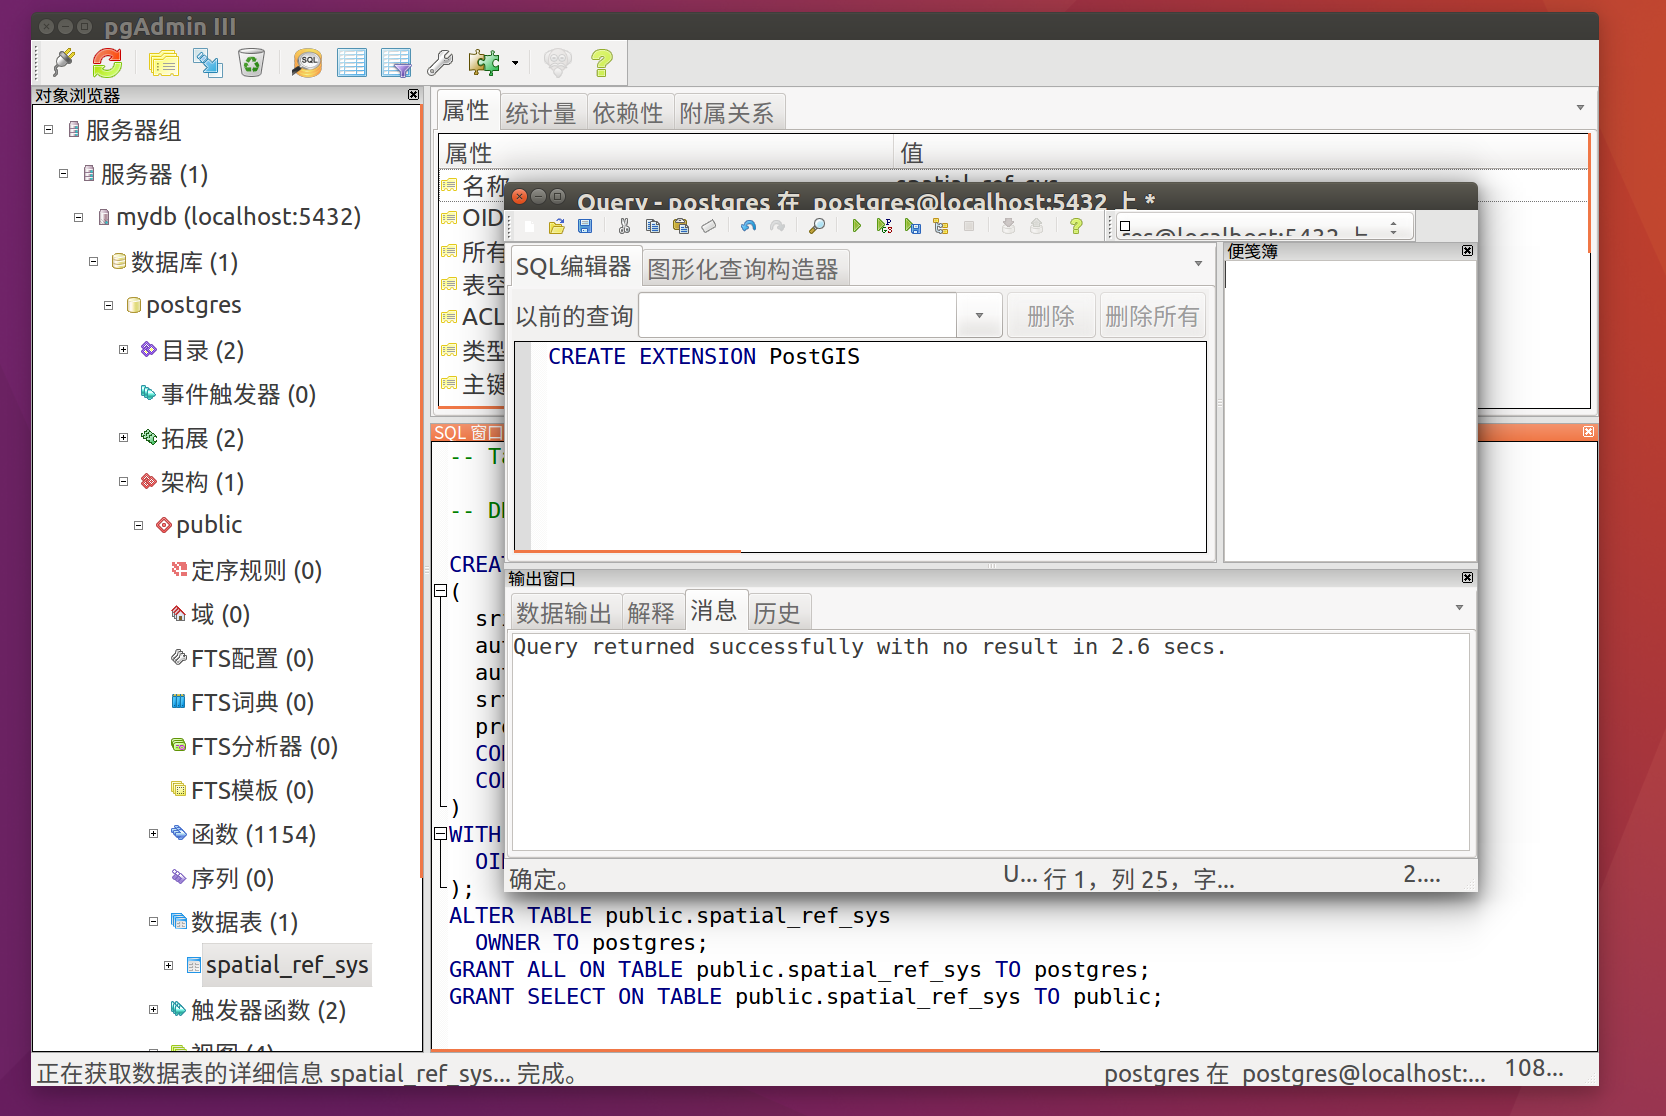The width and height of the screenshot is (1666, 1116).
Task: Close the 便笺簿 scratch pad panel
Action: (1467, 251)
